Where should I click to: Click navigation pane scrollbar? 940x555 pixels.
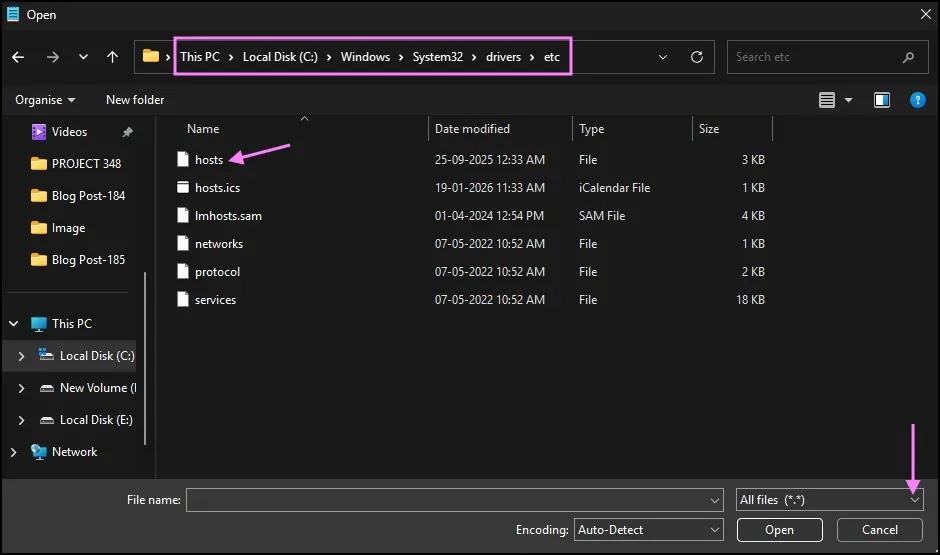coord(145,360)
